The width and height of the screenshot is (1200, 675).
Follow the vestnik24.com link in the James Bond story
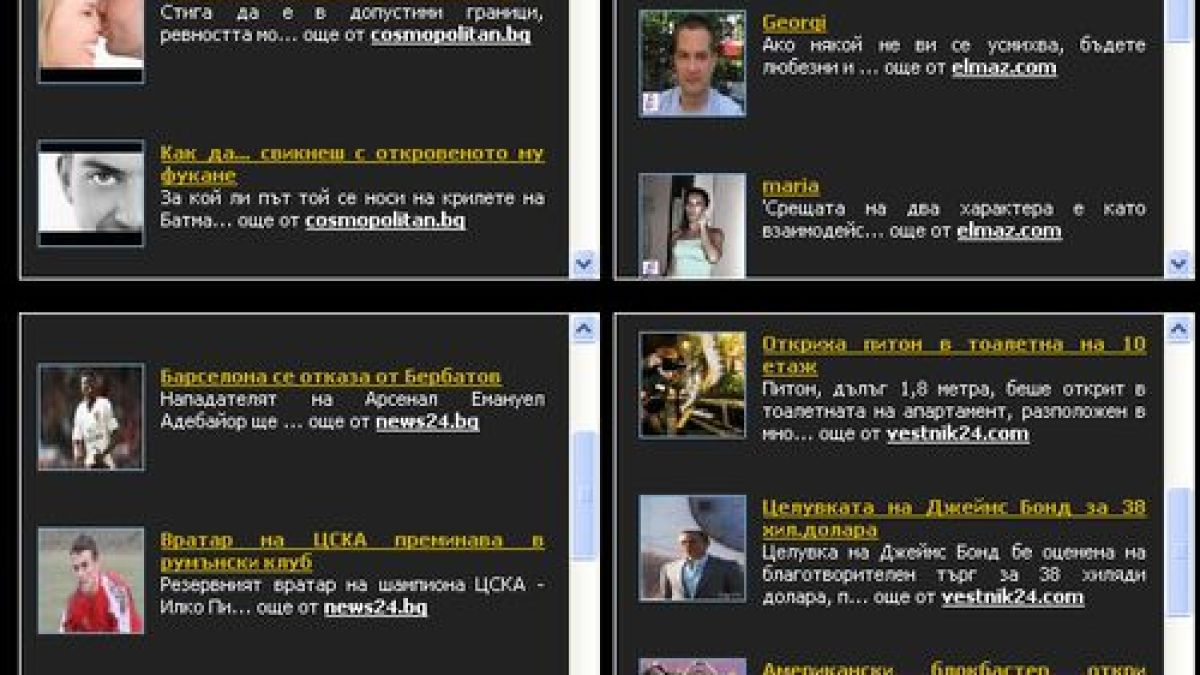[1012, 597]
